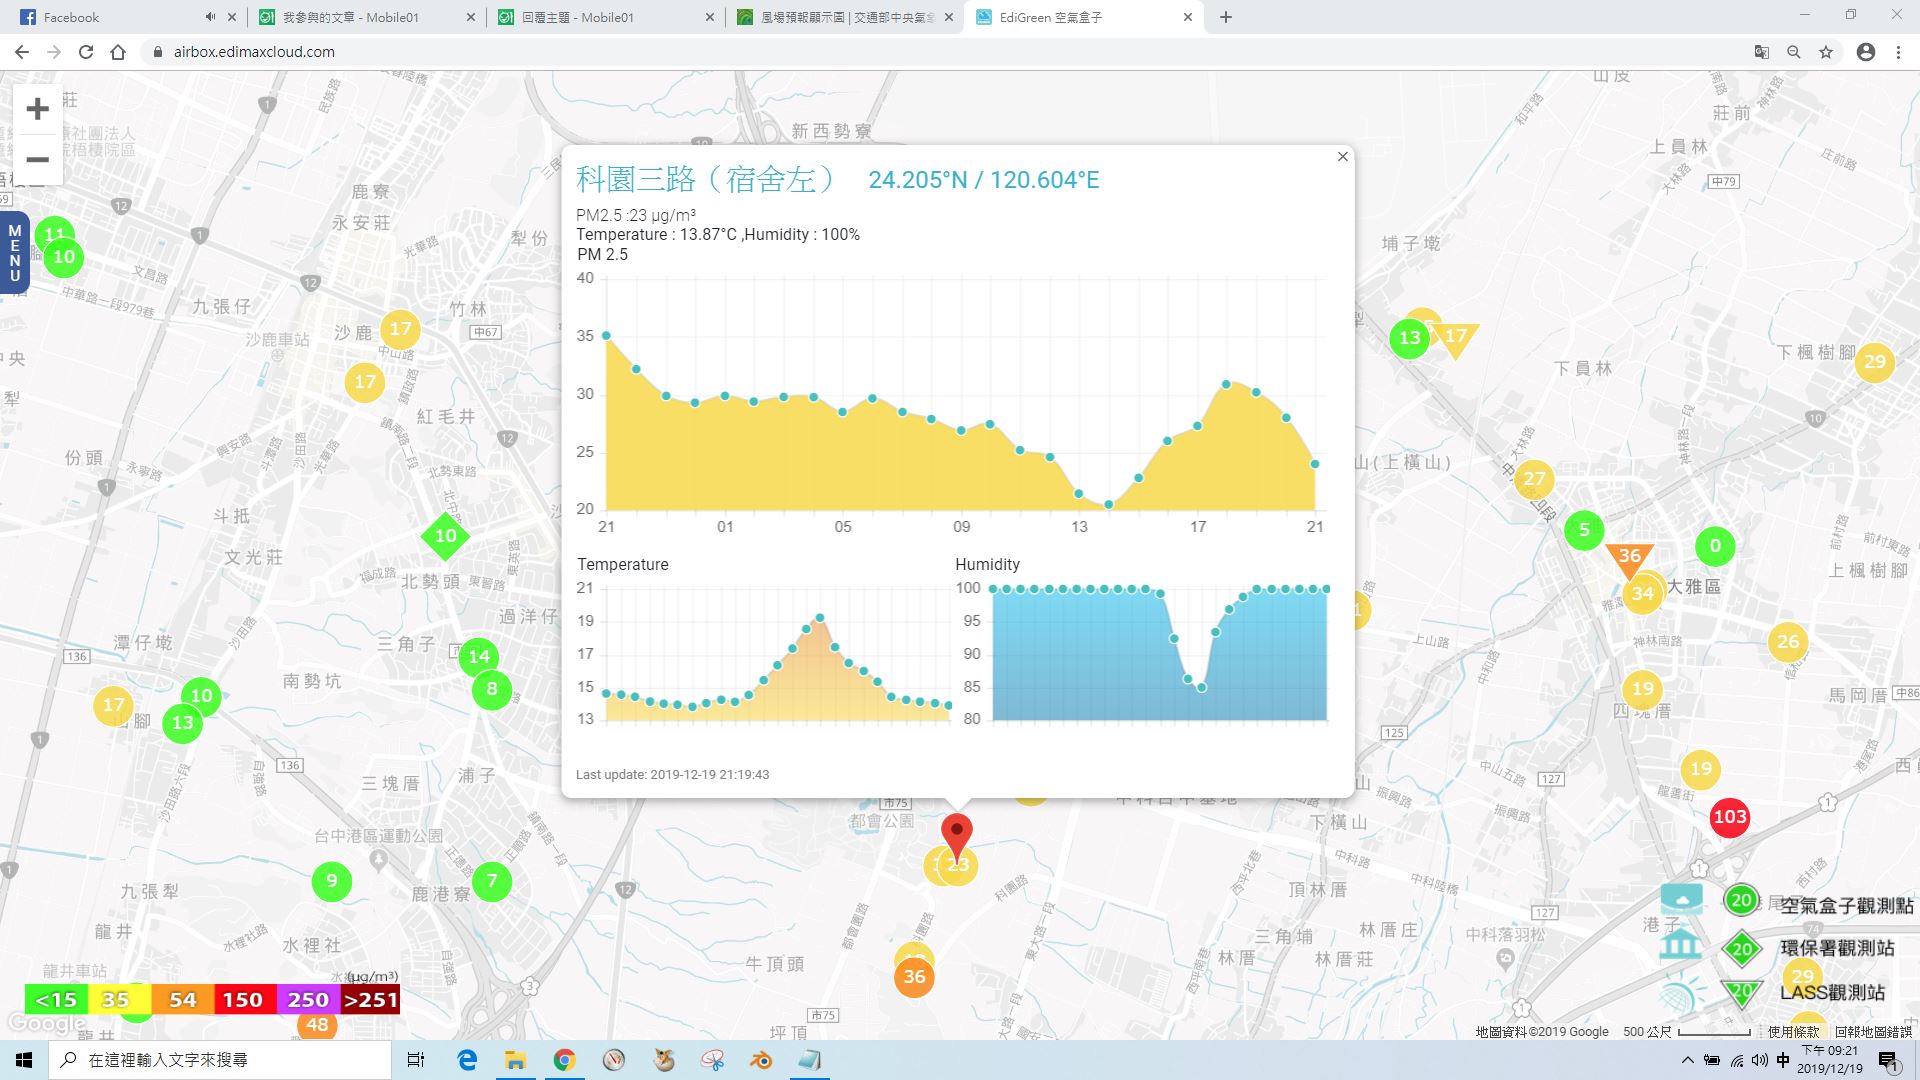Select the green circle marker showing 8
This screenshot has width=1920, height=1080.
491,689
